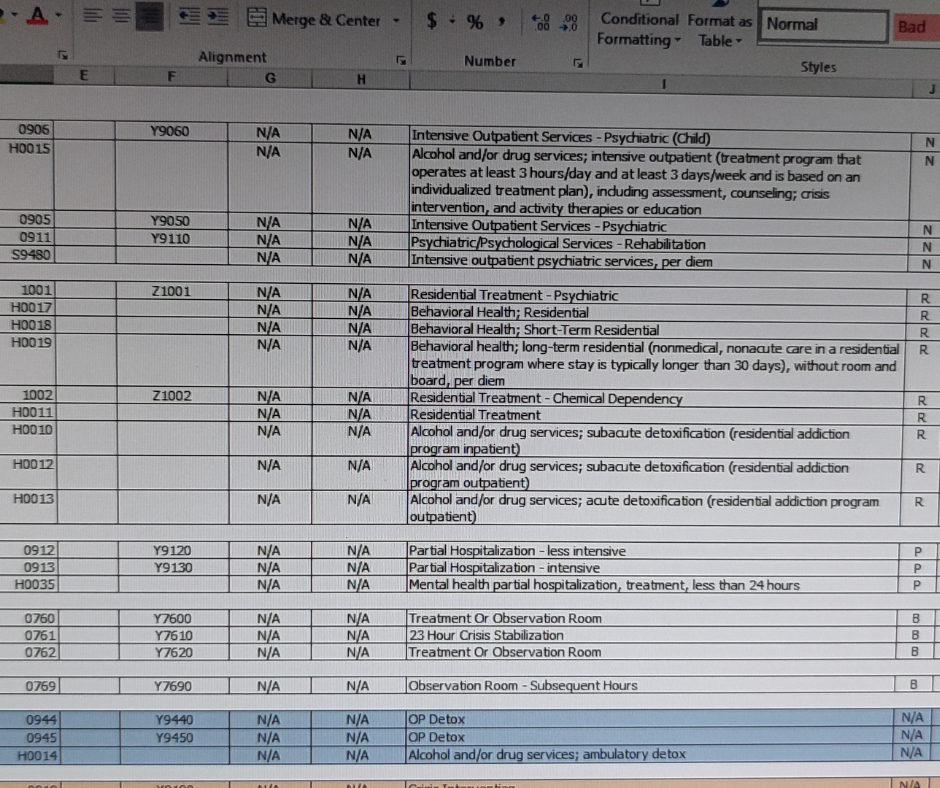This screenshot has width=940, height=788.
Task: Select column I header
Action: (x=663, y=85)
